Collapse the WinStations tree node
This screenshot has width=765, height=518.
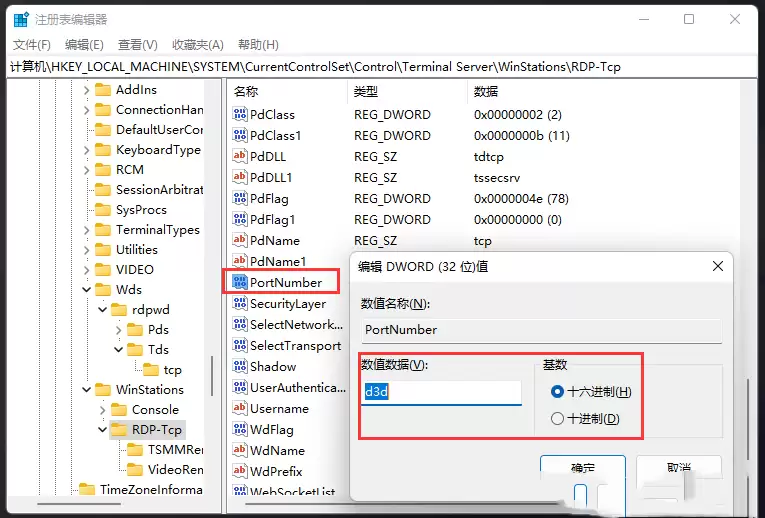click(x=85, y=390)
